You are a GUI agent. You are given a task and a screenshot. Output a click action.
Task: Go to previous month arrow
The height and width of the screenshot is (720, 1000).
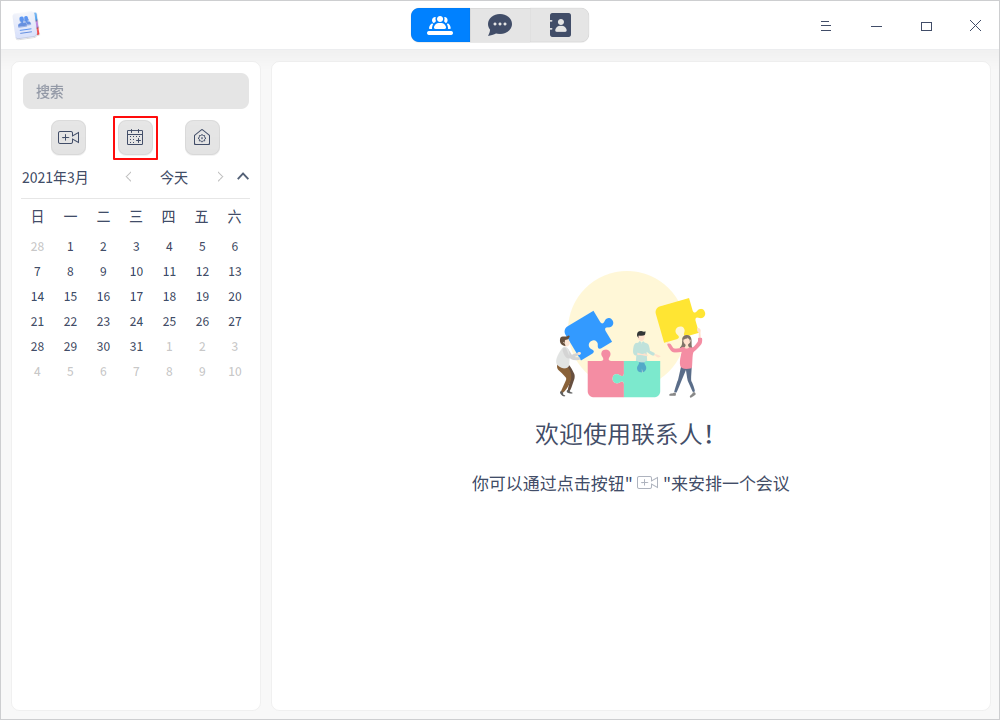(129, 177)
